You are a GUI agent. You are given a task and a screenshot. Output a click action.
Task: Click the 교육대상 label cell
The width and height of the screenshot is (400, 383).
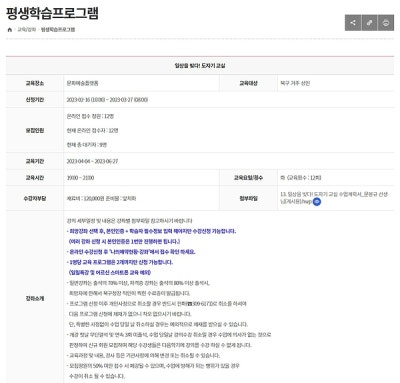(x=248, y=83)
